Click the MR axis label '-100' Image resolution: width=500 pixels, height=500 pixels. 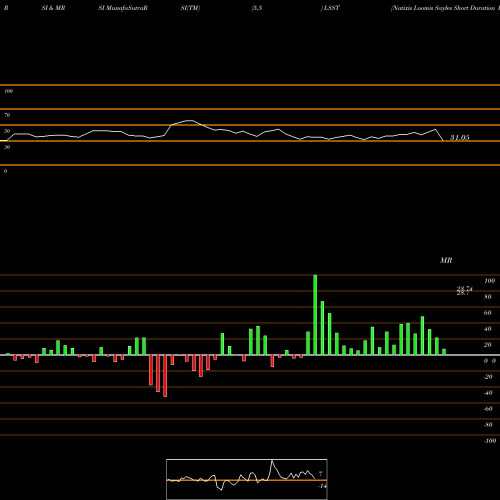[490, 441]
